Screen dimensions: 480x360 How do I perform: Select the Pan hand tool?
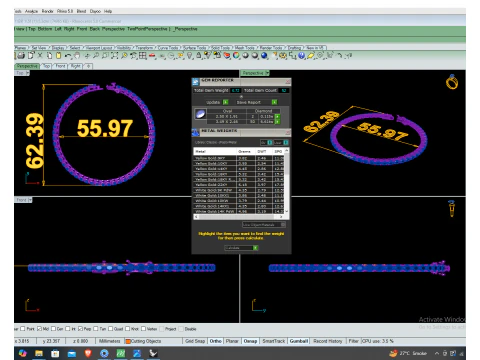(x=77, y=56)
